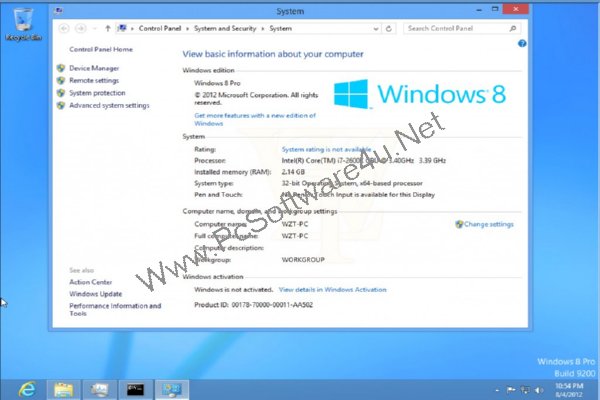Viewport: 600px width, 400px height.
Task: Show hidden tray icons arrow
Action: point(497,390)
